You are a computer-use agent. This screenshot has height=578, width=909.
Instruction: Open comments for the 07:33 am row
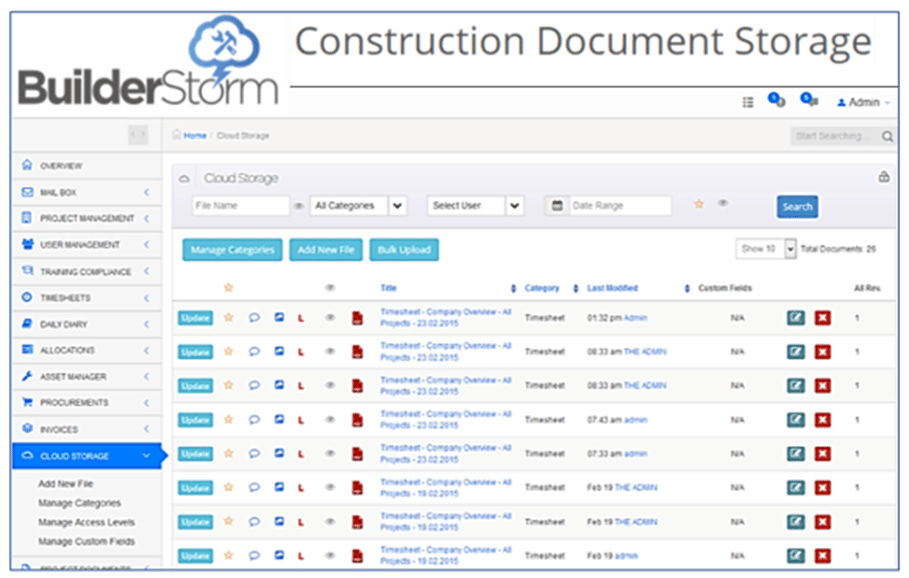point(254,453)
